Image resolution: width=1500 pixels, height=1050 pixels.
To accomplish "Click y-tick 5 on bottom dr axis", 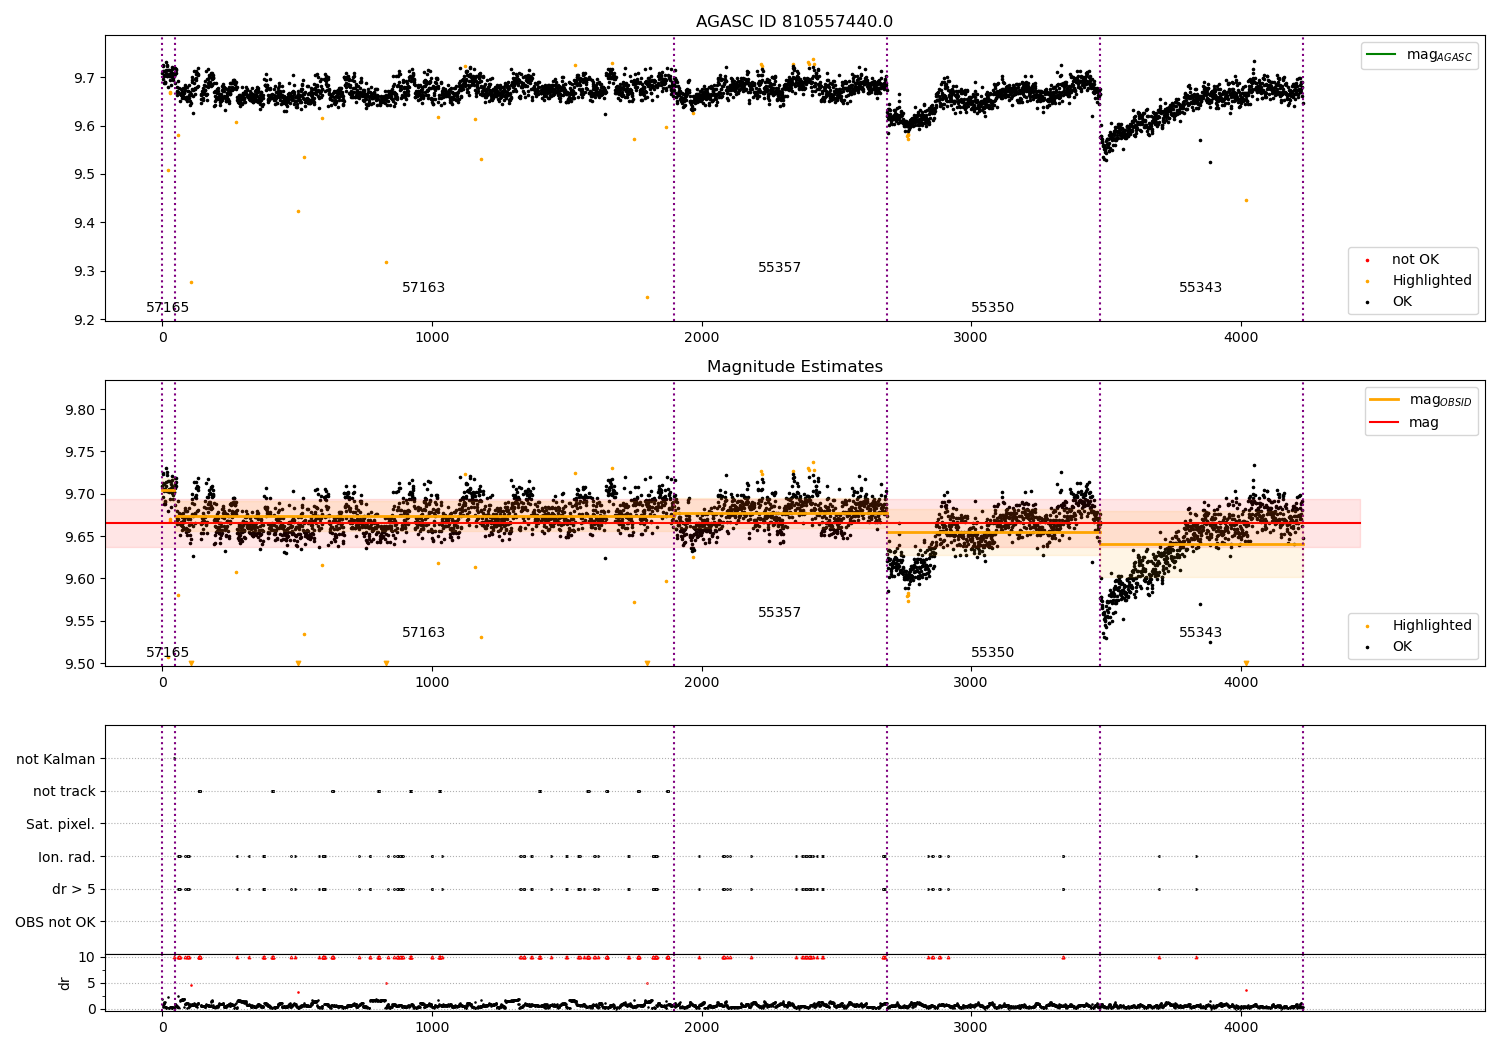I will click(x=91, y=983).
